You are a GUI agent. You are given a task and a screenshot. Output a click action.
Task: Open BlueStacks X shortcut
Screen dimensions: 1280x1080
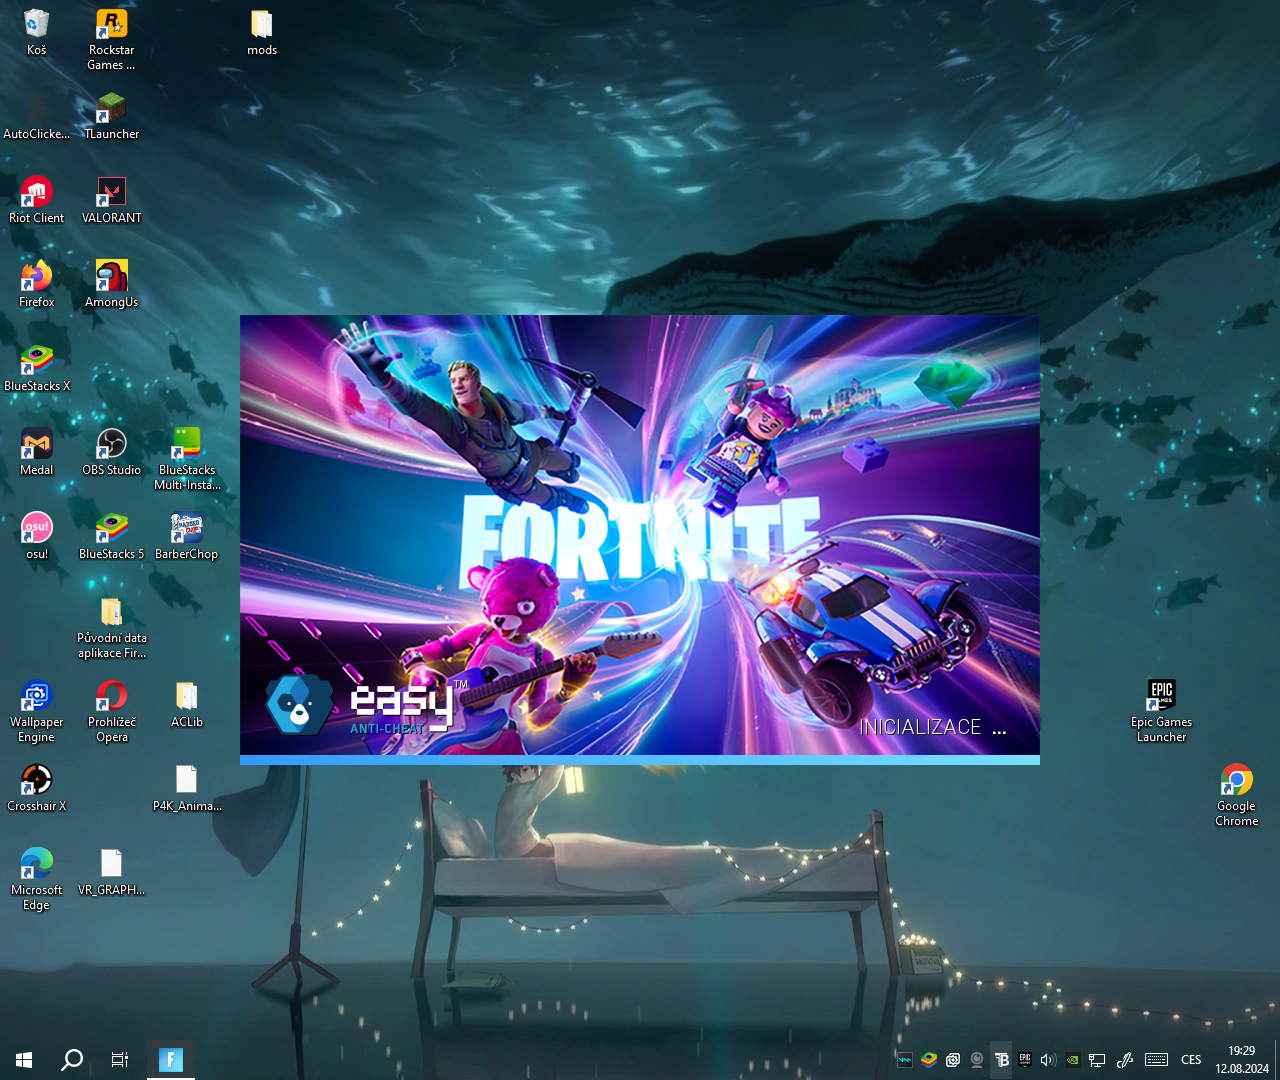[36, 368]
